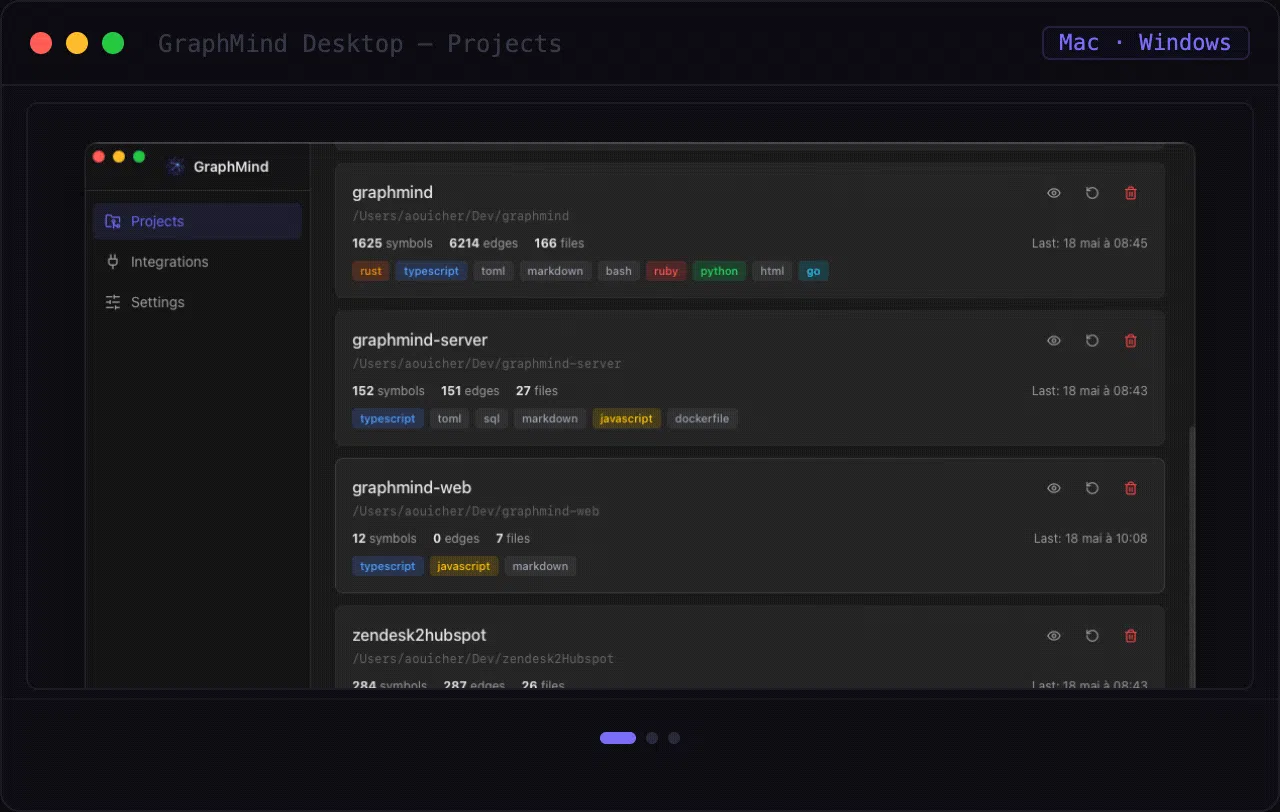The width and height of the screenshot is (1280, 812).
Task: Go to the second carousel dot
Action: click(652, 738)
